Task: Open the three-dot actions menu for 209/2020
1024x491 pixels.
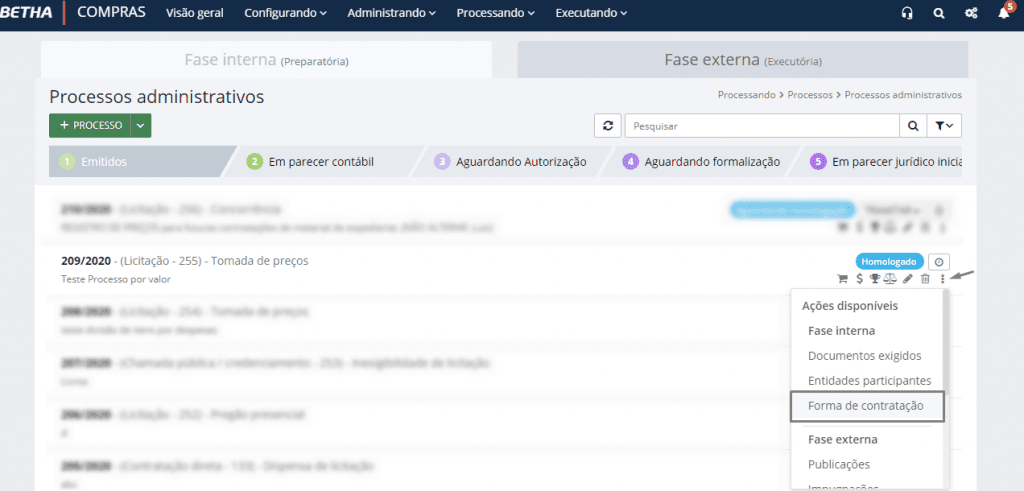Action: [942, 279]
